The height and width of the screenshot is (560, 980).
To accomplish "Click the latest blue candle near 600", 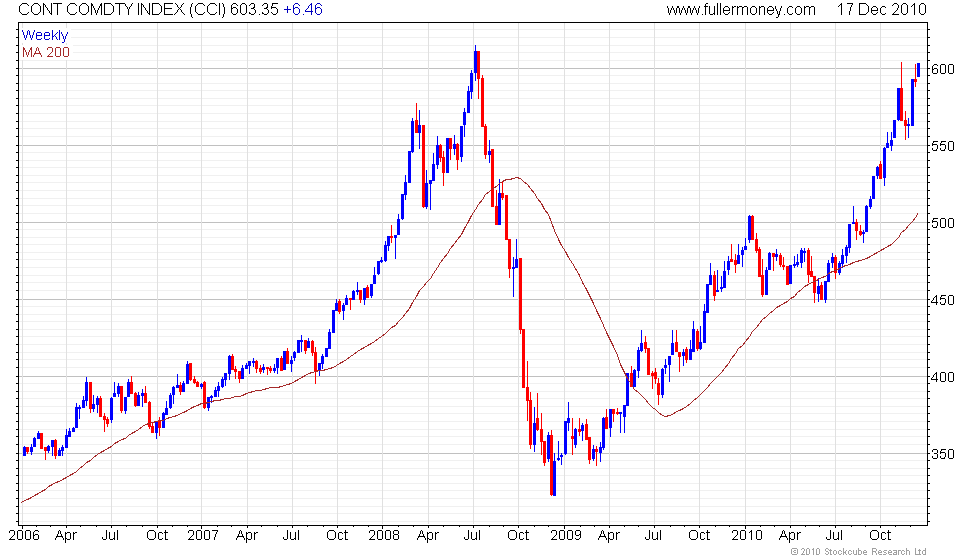I will (x=918, y=70).
